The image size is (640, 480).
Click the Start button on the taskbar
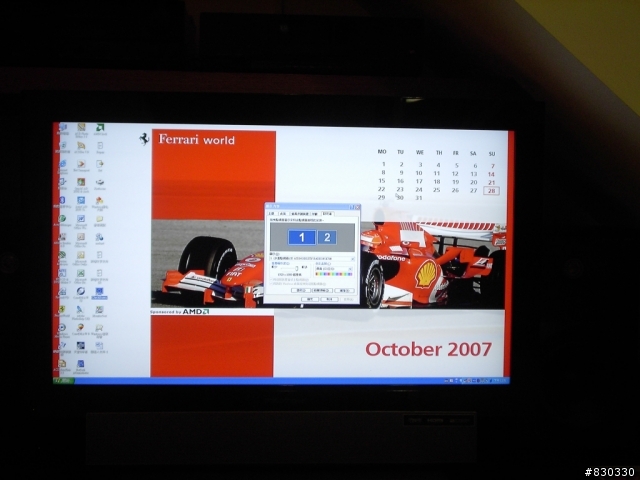point(63,381)
